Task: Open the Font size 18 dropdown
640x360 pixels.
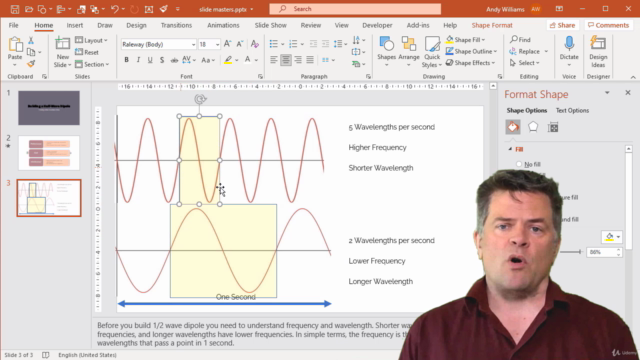Action: click(217, 44)
